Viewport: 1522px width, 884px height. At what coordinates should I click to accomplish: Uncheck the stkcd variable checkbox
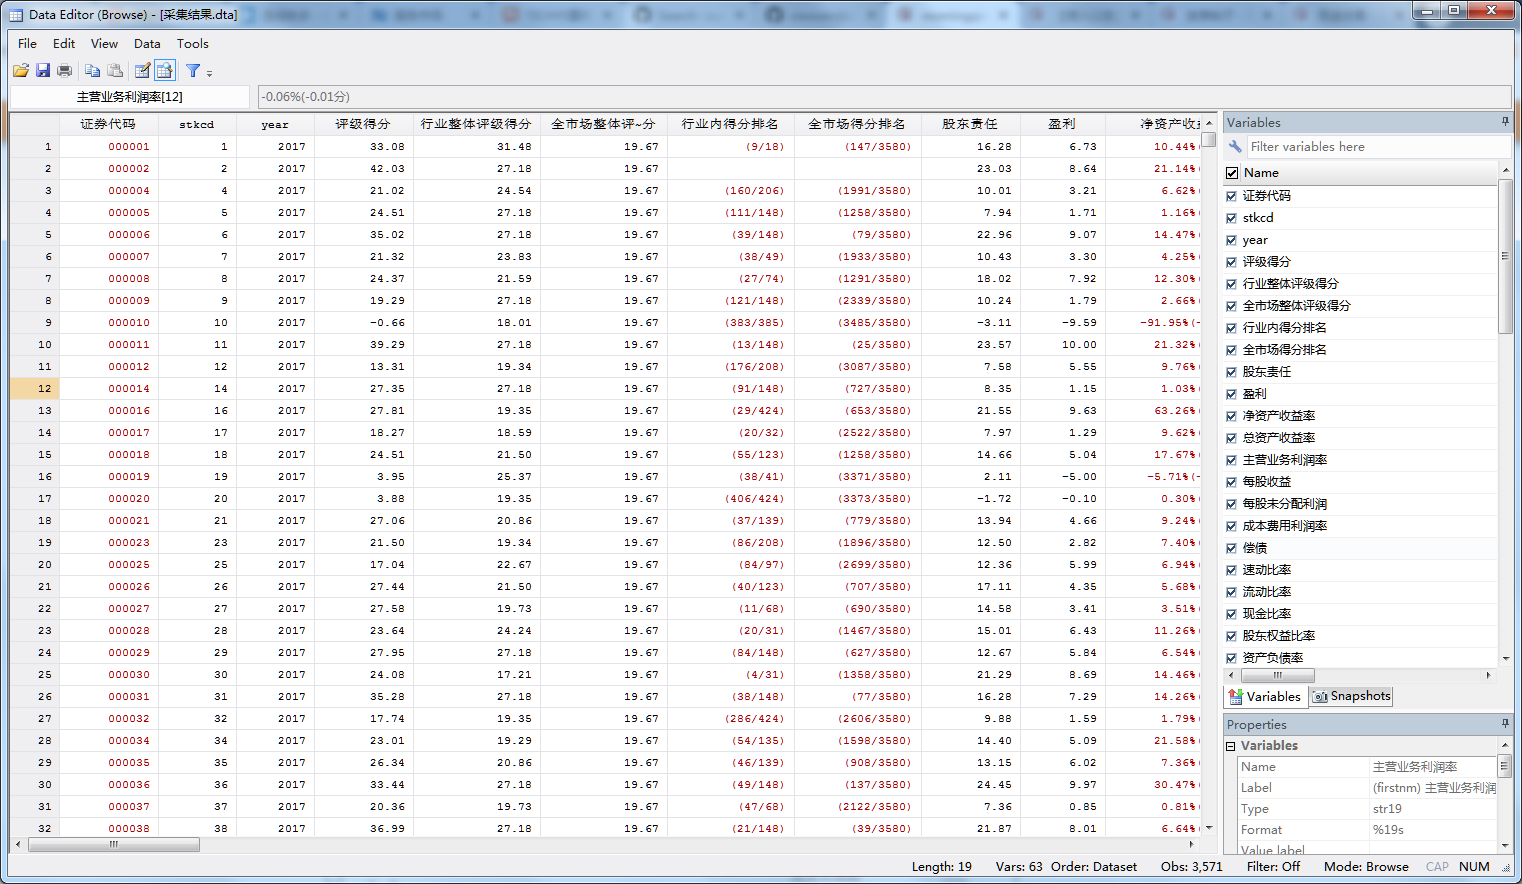tap(1232, 218)
